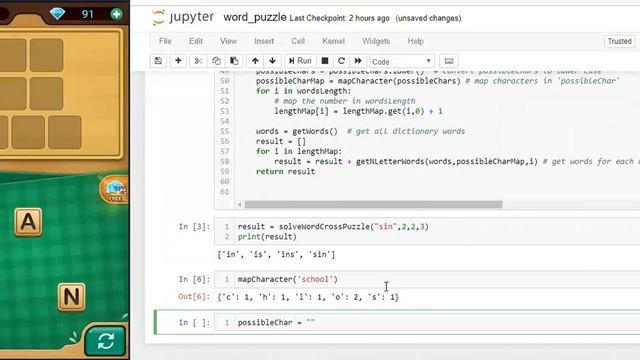Click the Last Checkpoint text
The width and height of the screenshot is (640, 360).
click(339, 18)
